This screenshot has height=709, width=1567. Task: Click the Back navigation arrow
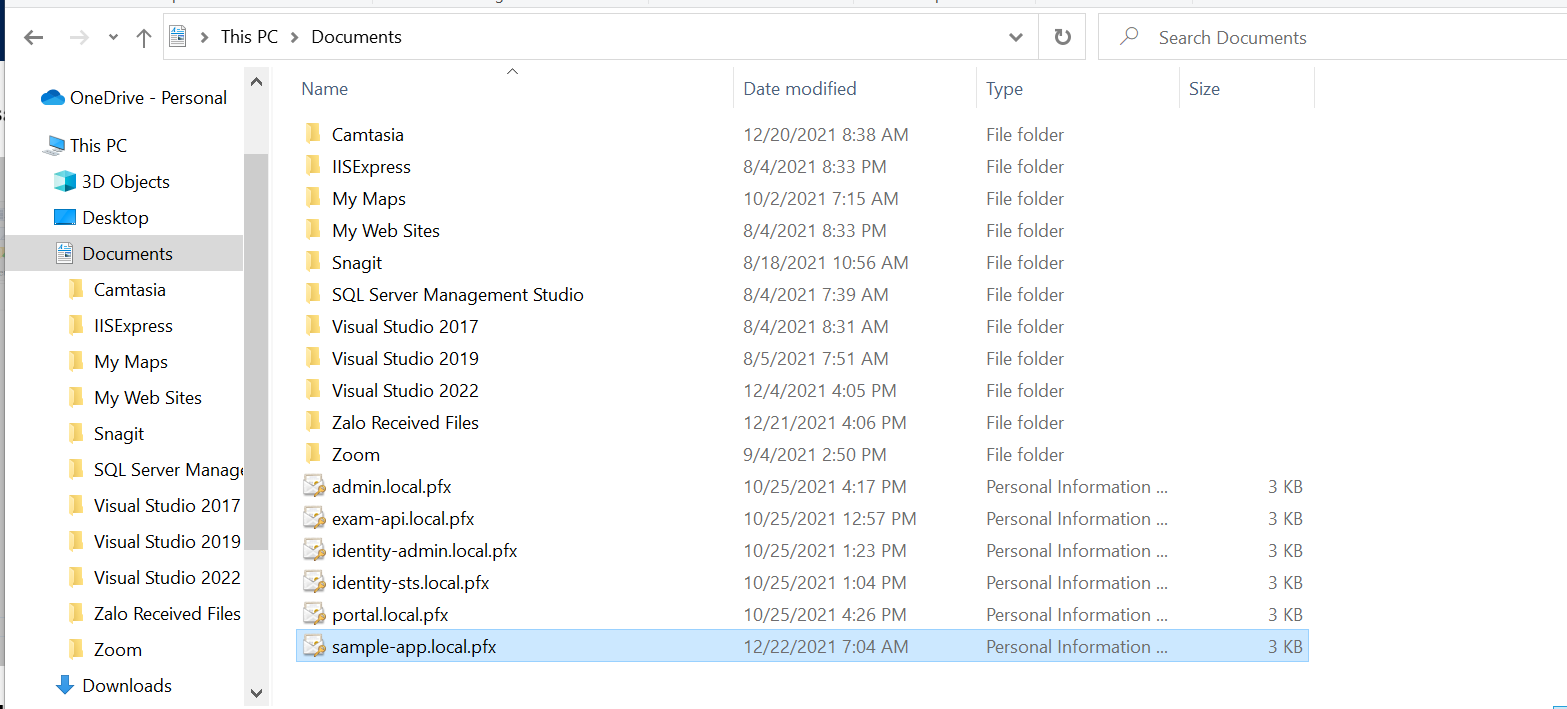pos(34,38)
